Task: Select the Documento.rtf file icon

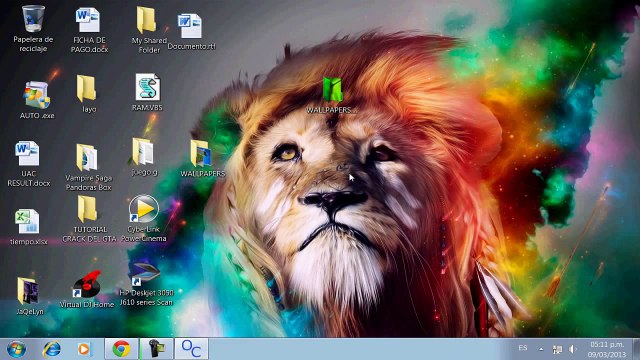Action: (x=189, y=26)
